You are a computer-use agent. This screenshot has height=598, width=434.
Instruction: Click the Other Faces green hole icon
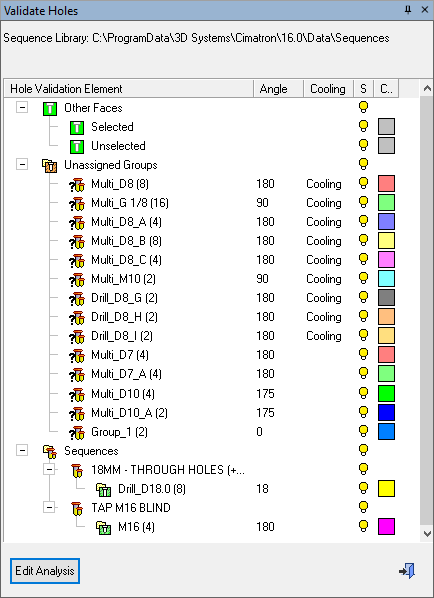[x=50, y=108]
